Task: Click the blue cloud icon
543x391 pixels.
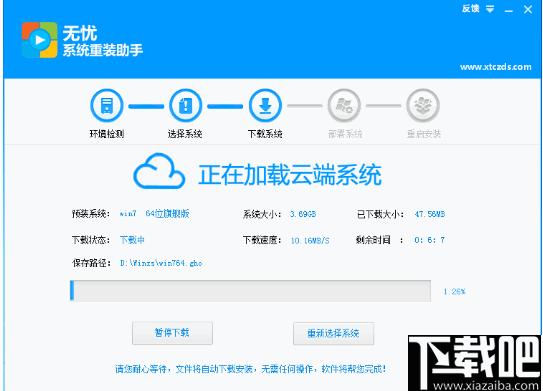Action: (159, 171)
